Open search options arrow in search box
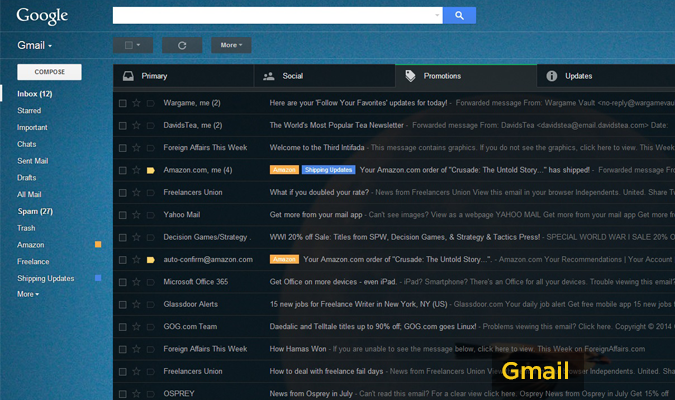 click(437, 16)
